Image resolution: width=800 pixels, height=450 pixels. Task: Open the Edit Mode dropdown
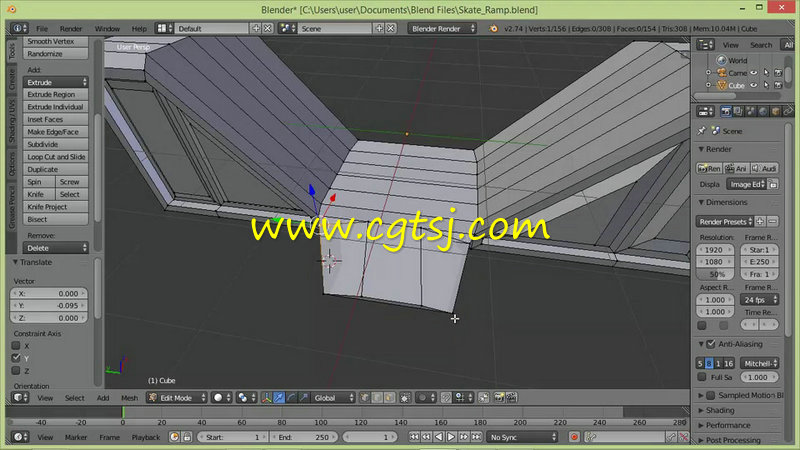pyautogui.click(x=175, y=397)
